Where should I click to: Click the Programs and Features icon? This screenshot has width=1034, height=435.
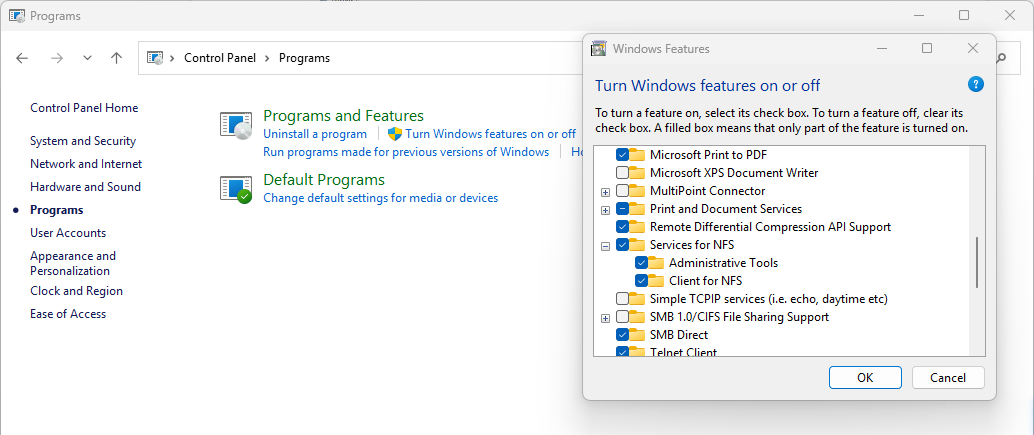[235, 126]
